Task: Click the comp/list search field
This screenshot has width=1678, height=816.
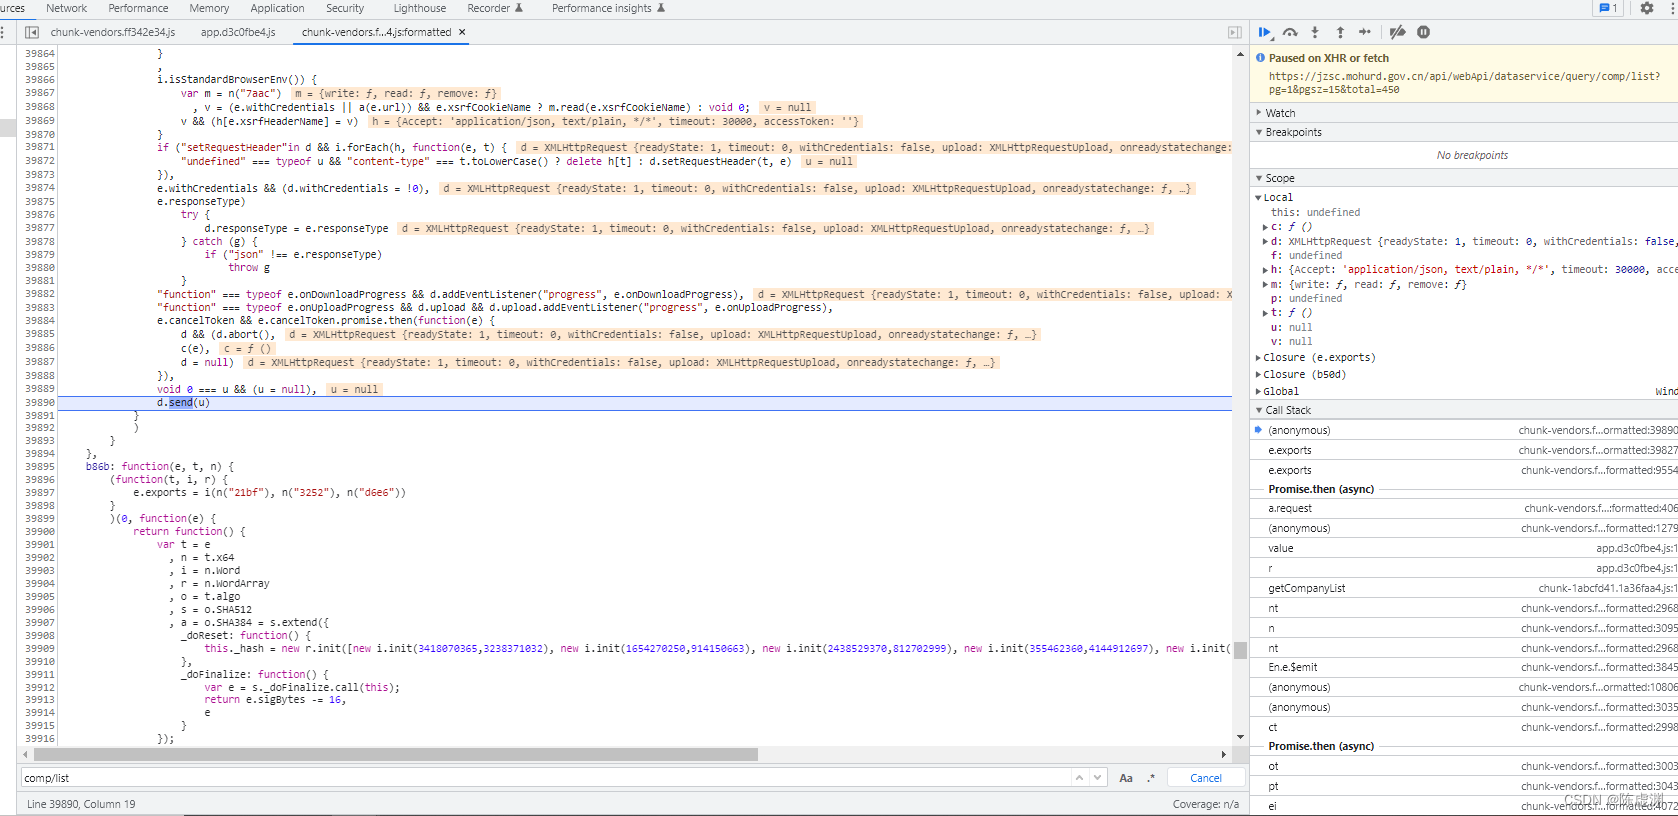Action: coord(545,778)
